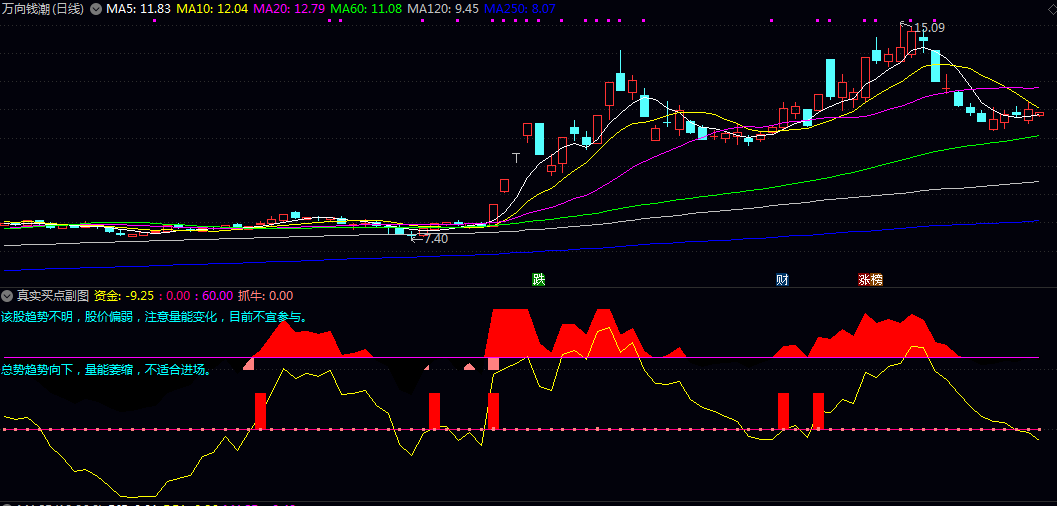Select the MA20: 12.79 label
The height and width of the screenshot is (506, 1057).
(x=290, y=9)
